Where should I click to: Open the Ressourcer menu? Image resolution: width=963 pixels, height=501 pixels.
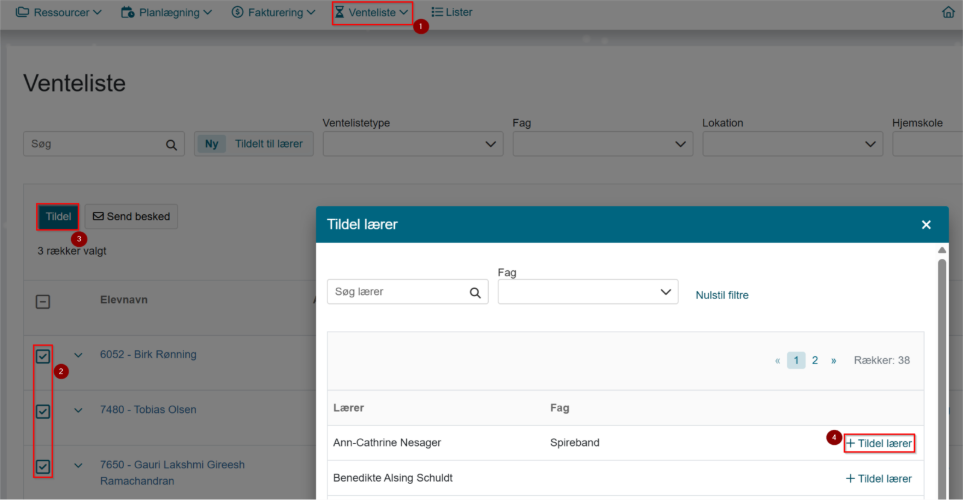coord(58,12)
